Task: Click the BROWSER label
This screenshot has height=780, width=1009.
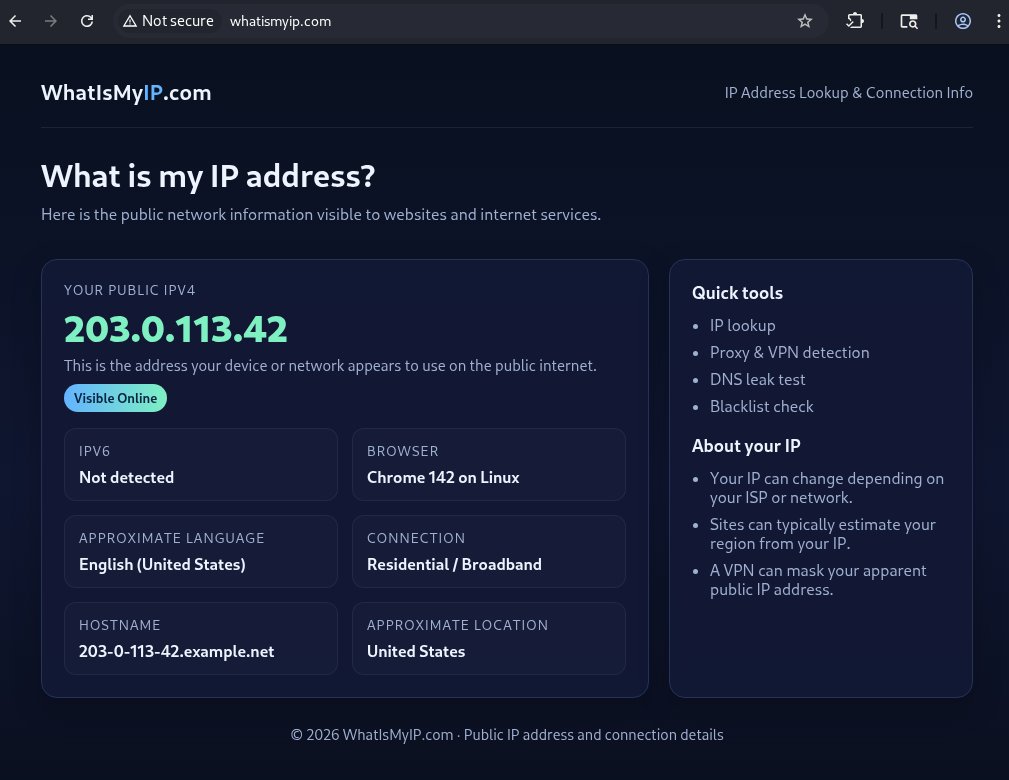Action: point(403,451)
